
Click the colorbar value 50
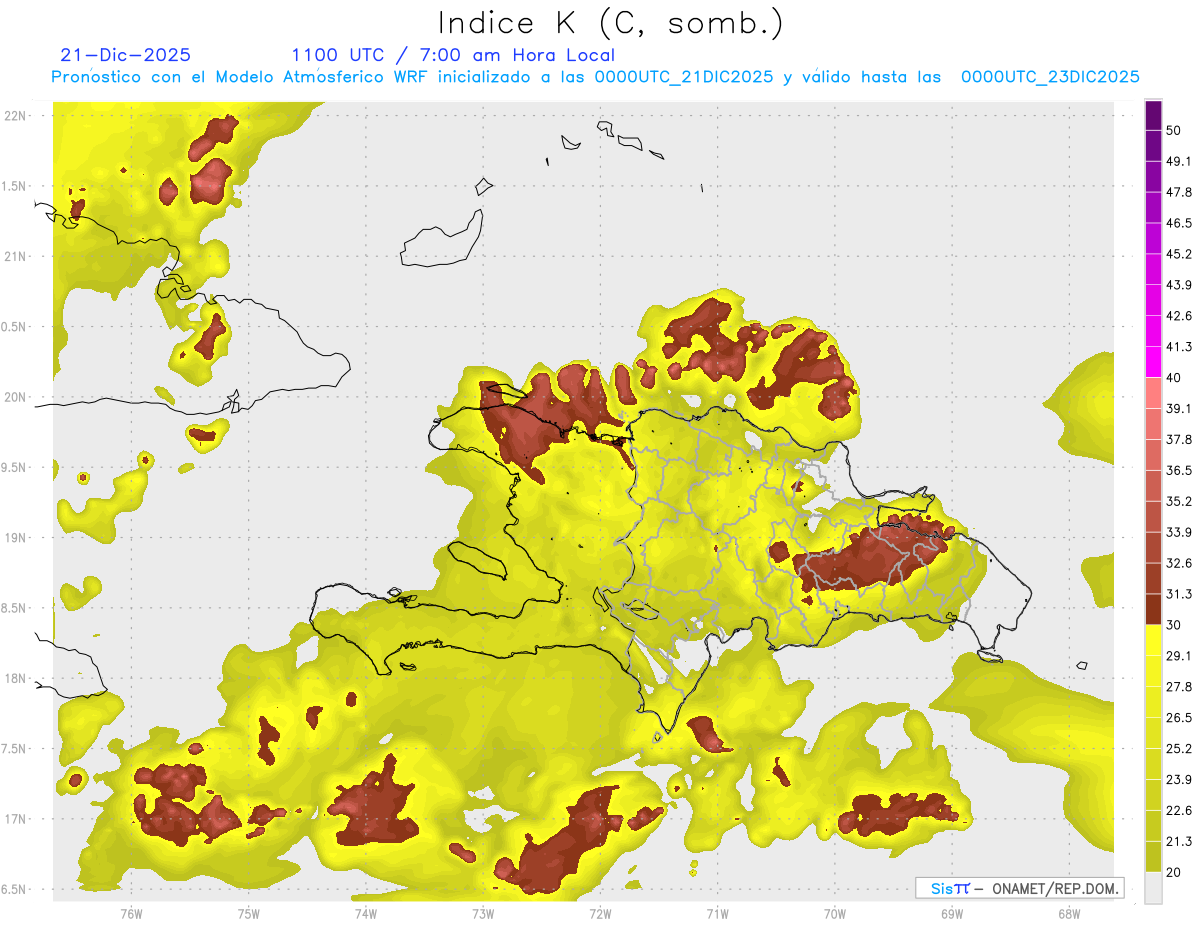click(1174, 131)
